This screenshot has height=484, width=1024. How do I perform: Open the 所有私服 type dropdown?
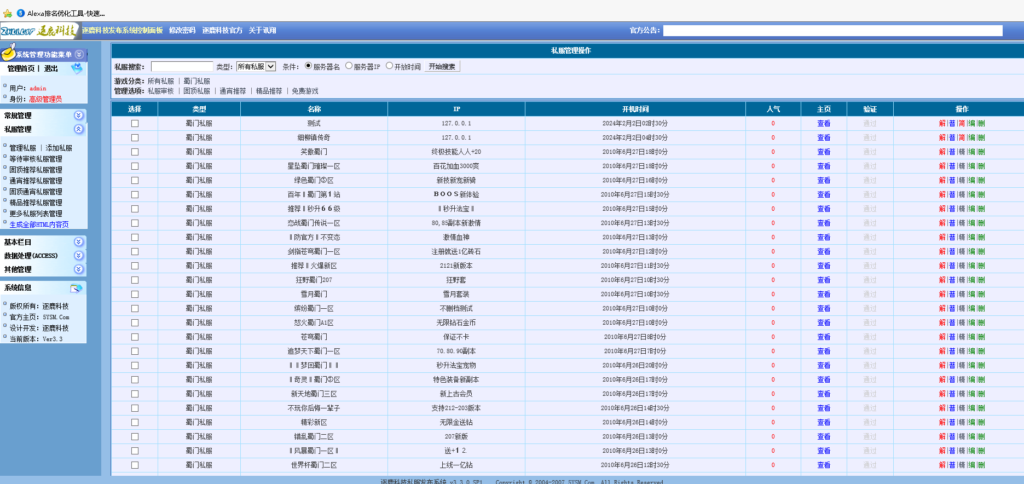(x=255, y=66)
